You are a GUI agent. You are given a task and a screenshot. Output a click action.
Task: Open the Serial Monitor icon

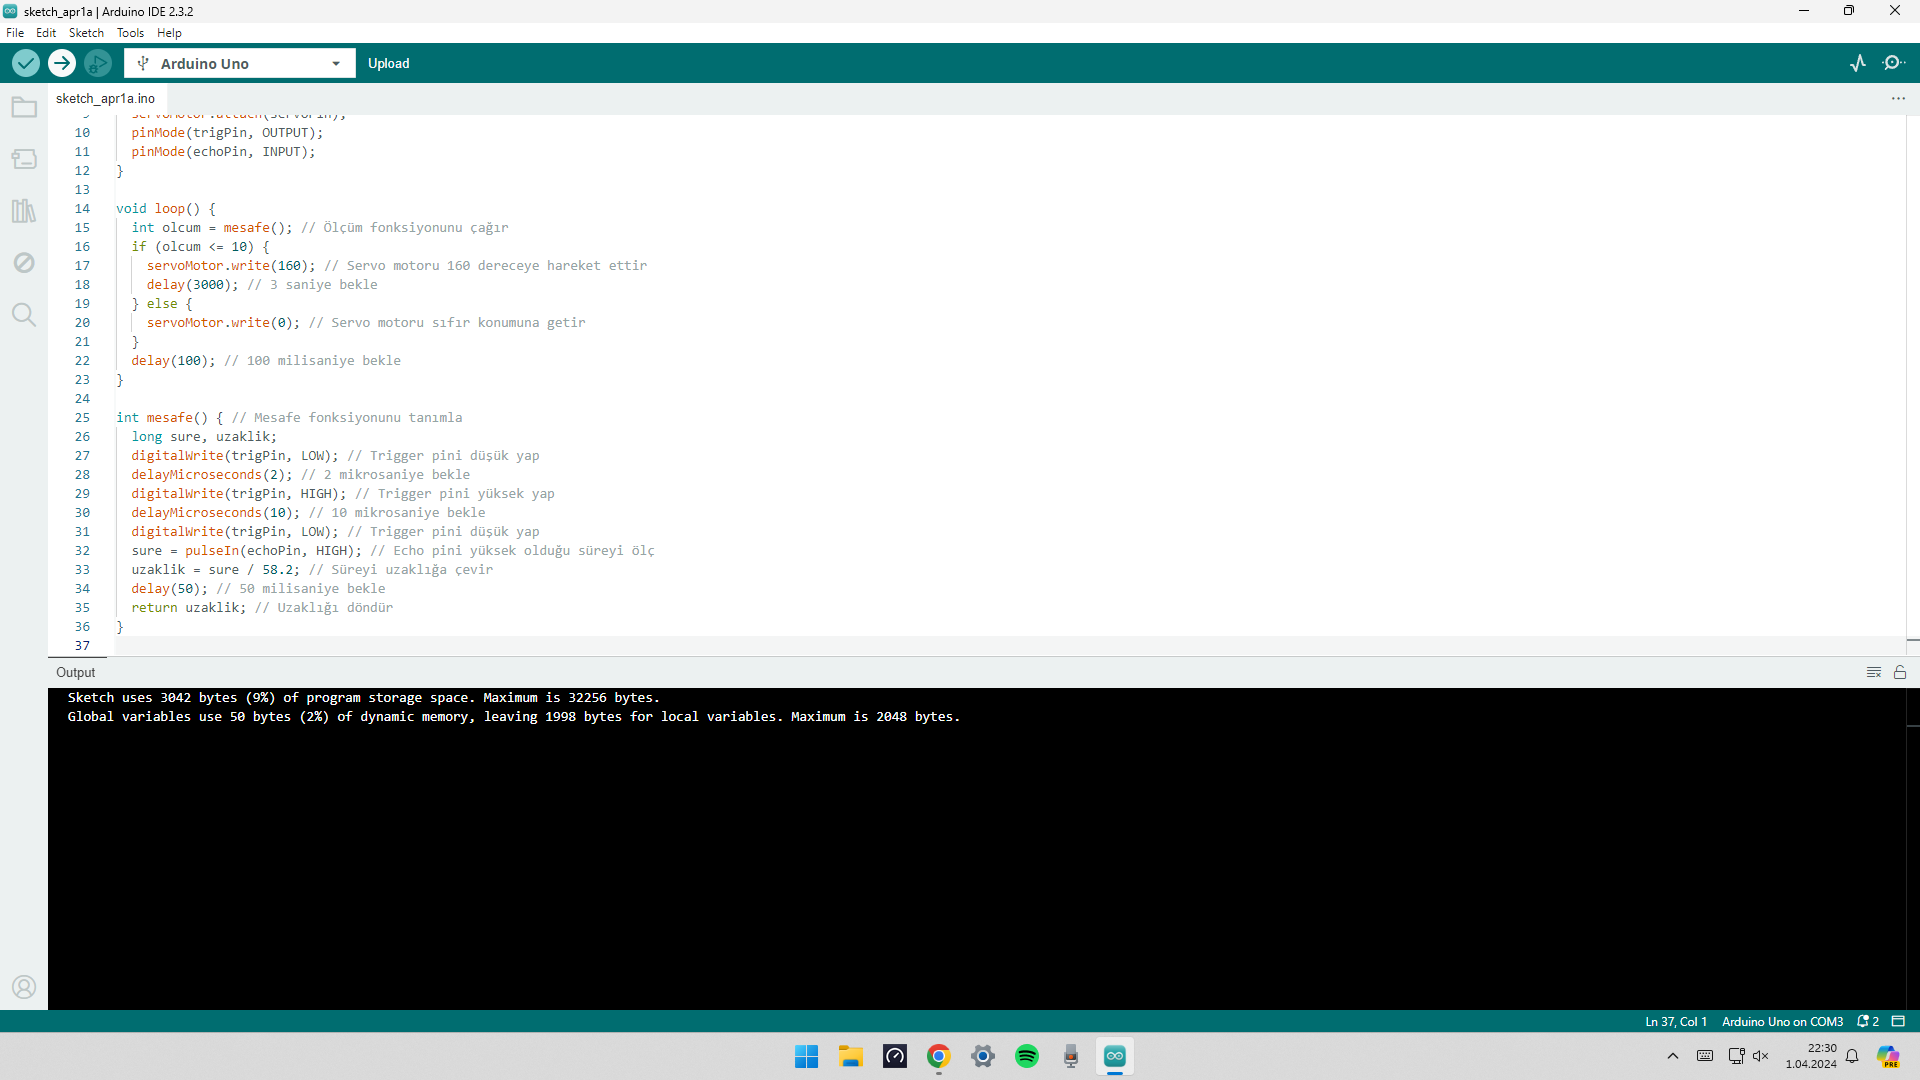(1893, 63)
